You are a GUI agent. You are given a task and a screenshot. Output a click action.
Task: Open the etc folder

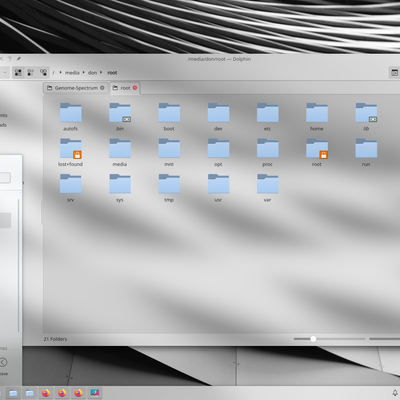tap(268, 117)
